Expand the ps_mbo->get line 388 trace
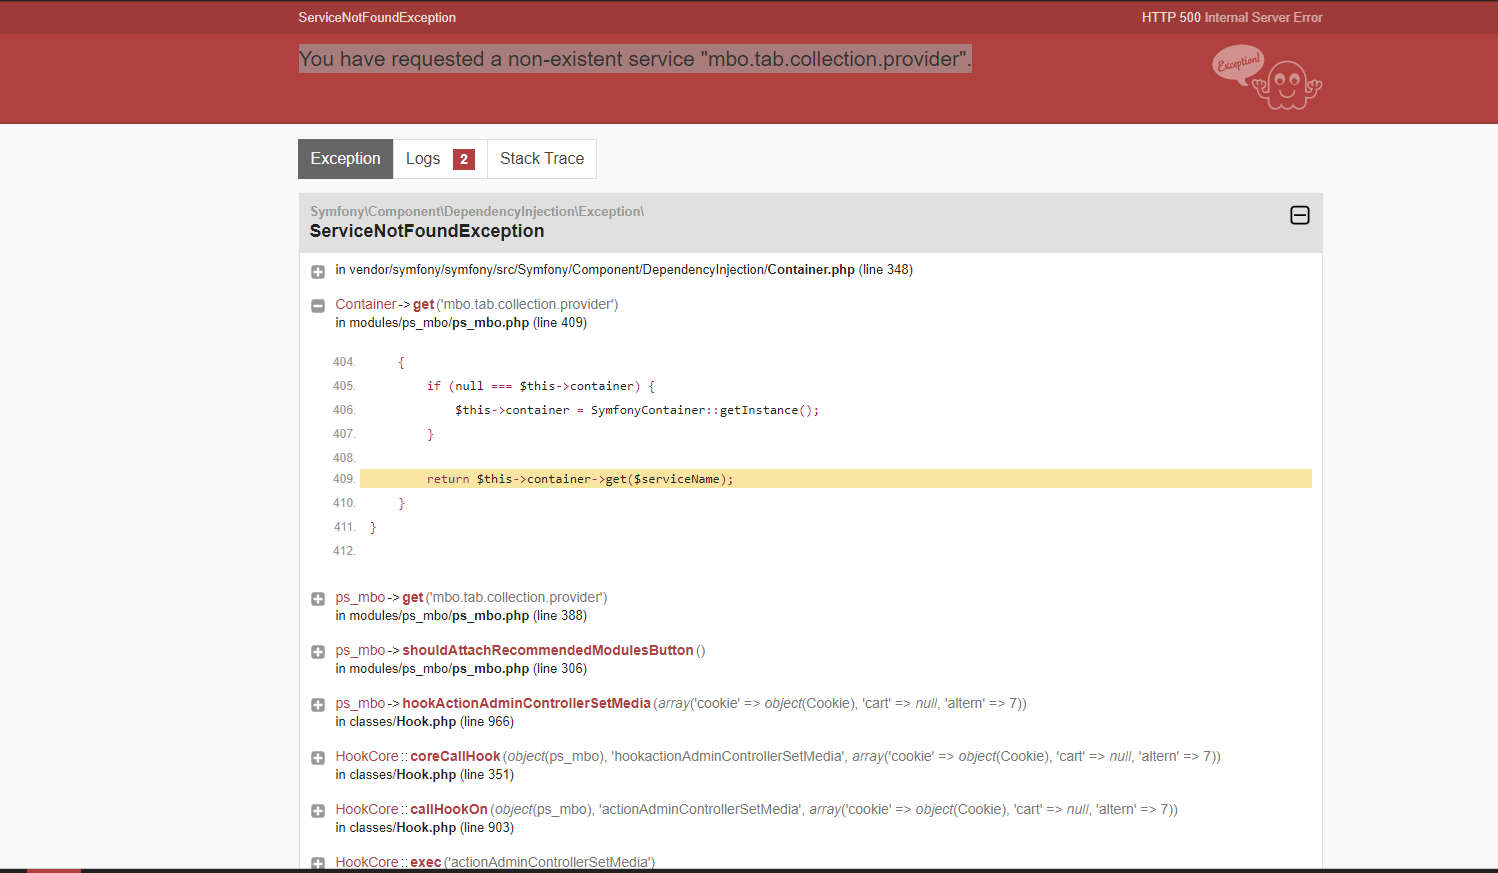Screen dimensions: 1498x873 318,599
